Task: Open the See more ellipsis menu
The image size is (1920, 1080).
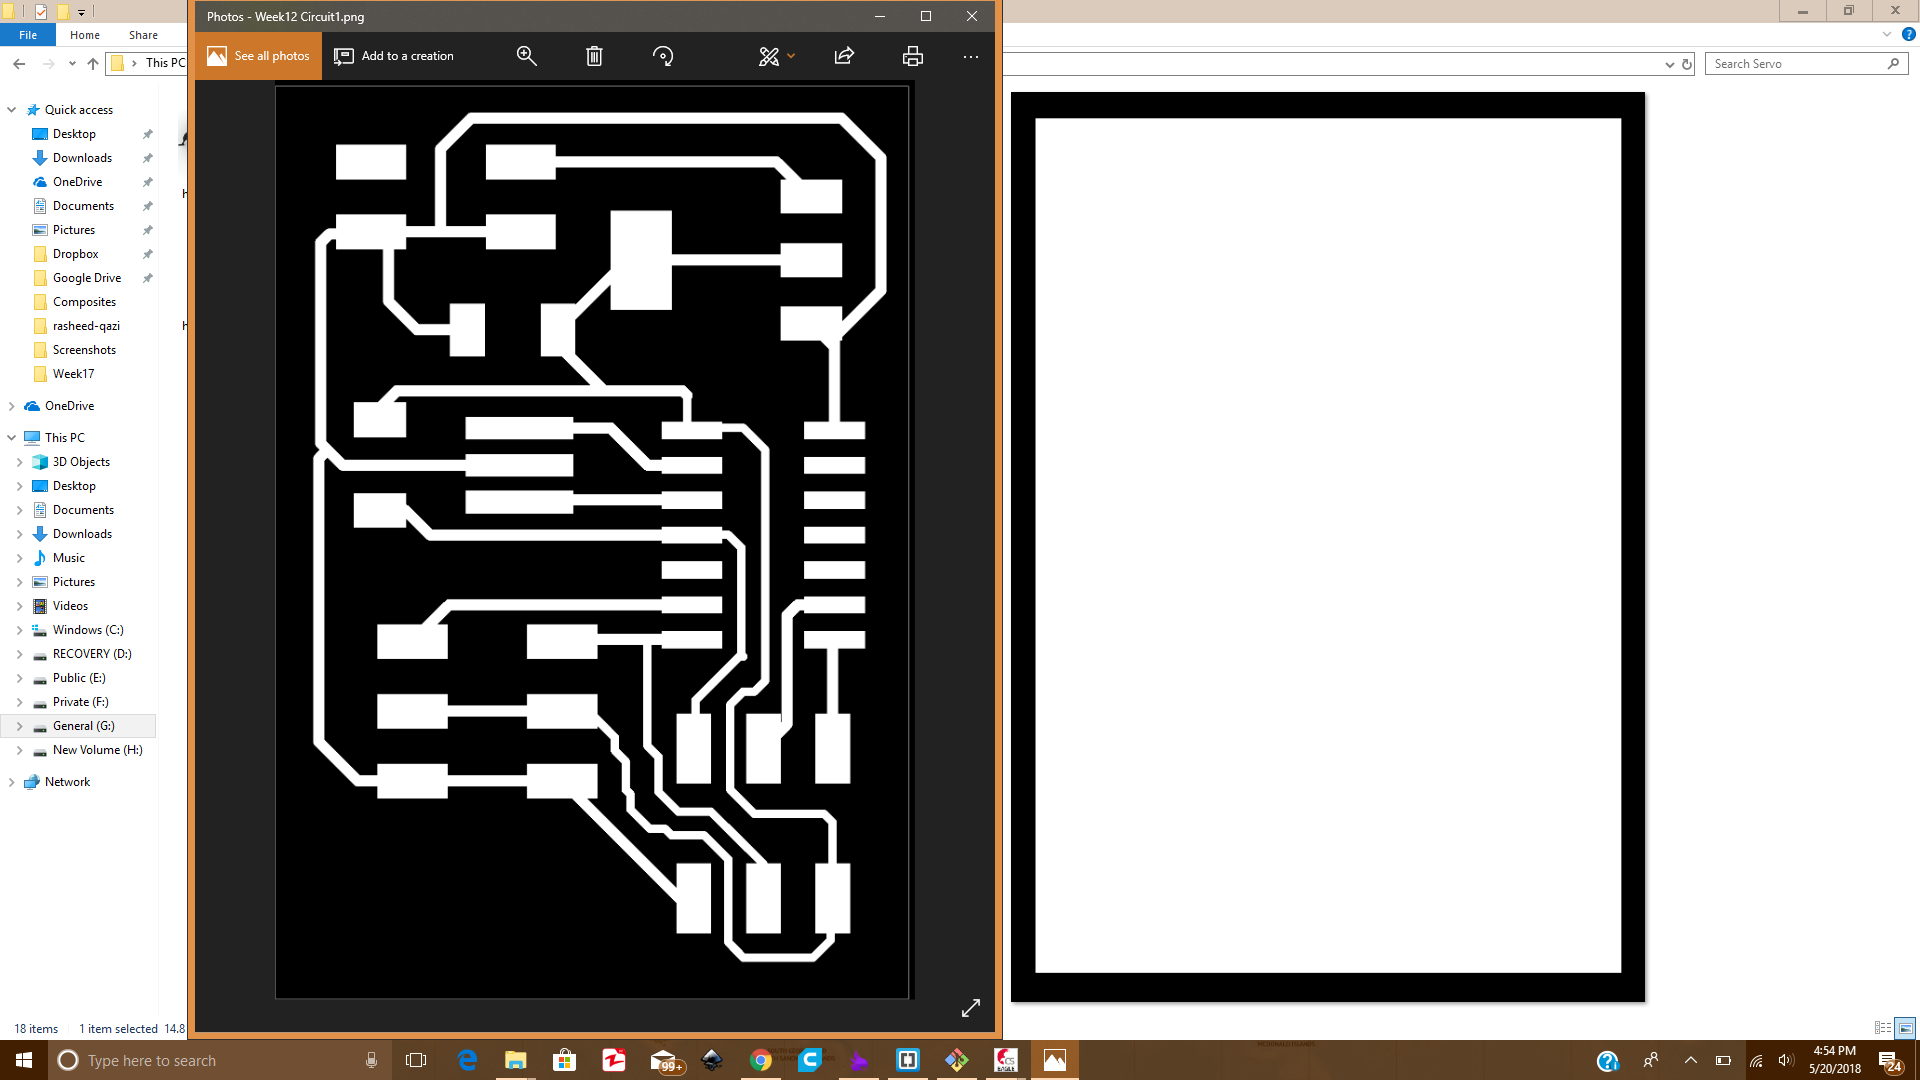Action: [970, 57]
